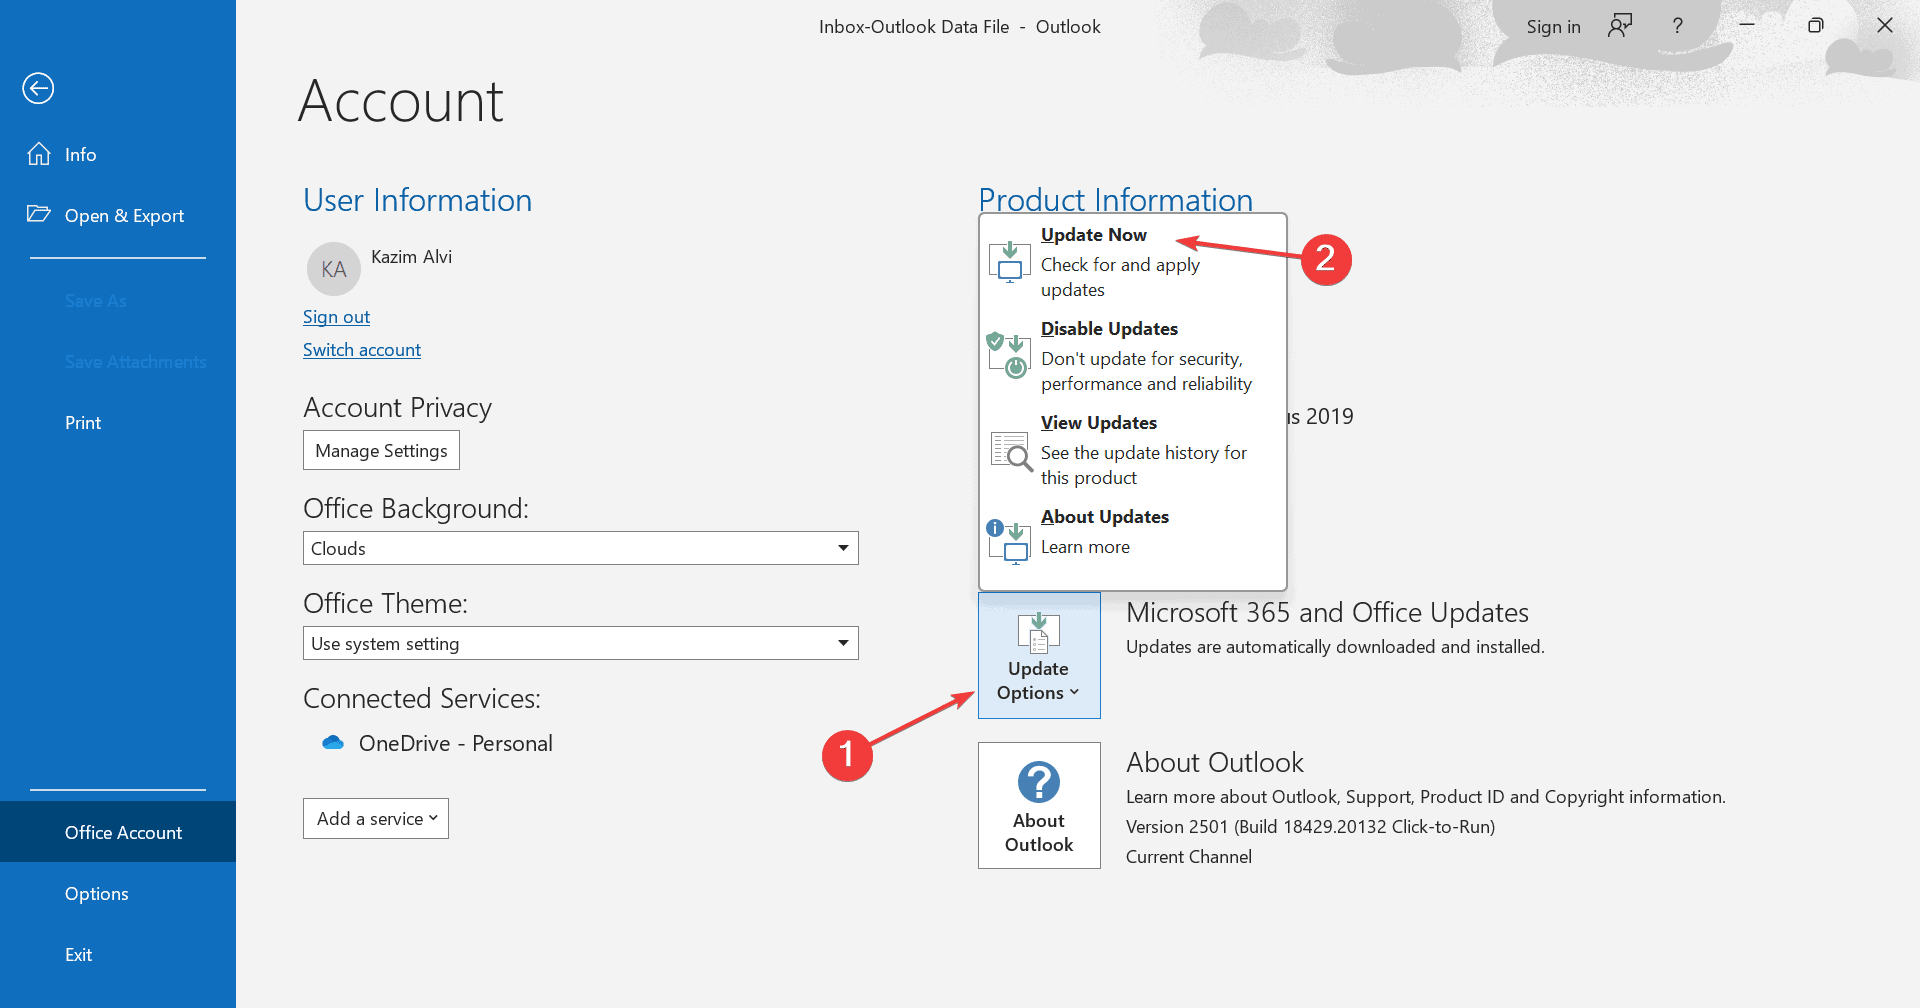The image size is (1920, 1008).
Task: Toggle the Update Options dropdown button
Action: coord(1039,655)
